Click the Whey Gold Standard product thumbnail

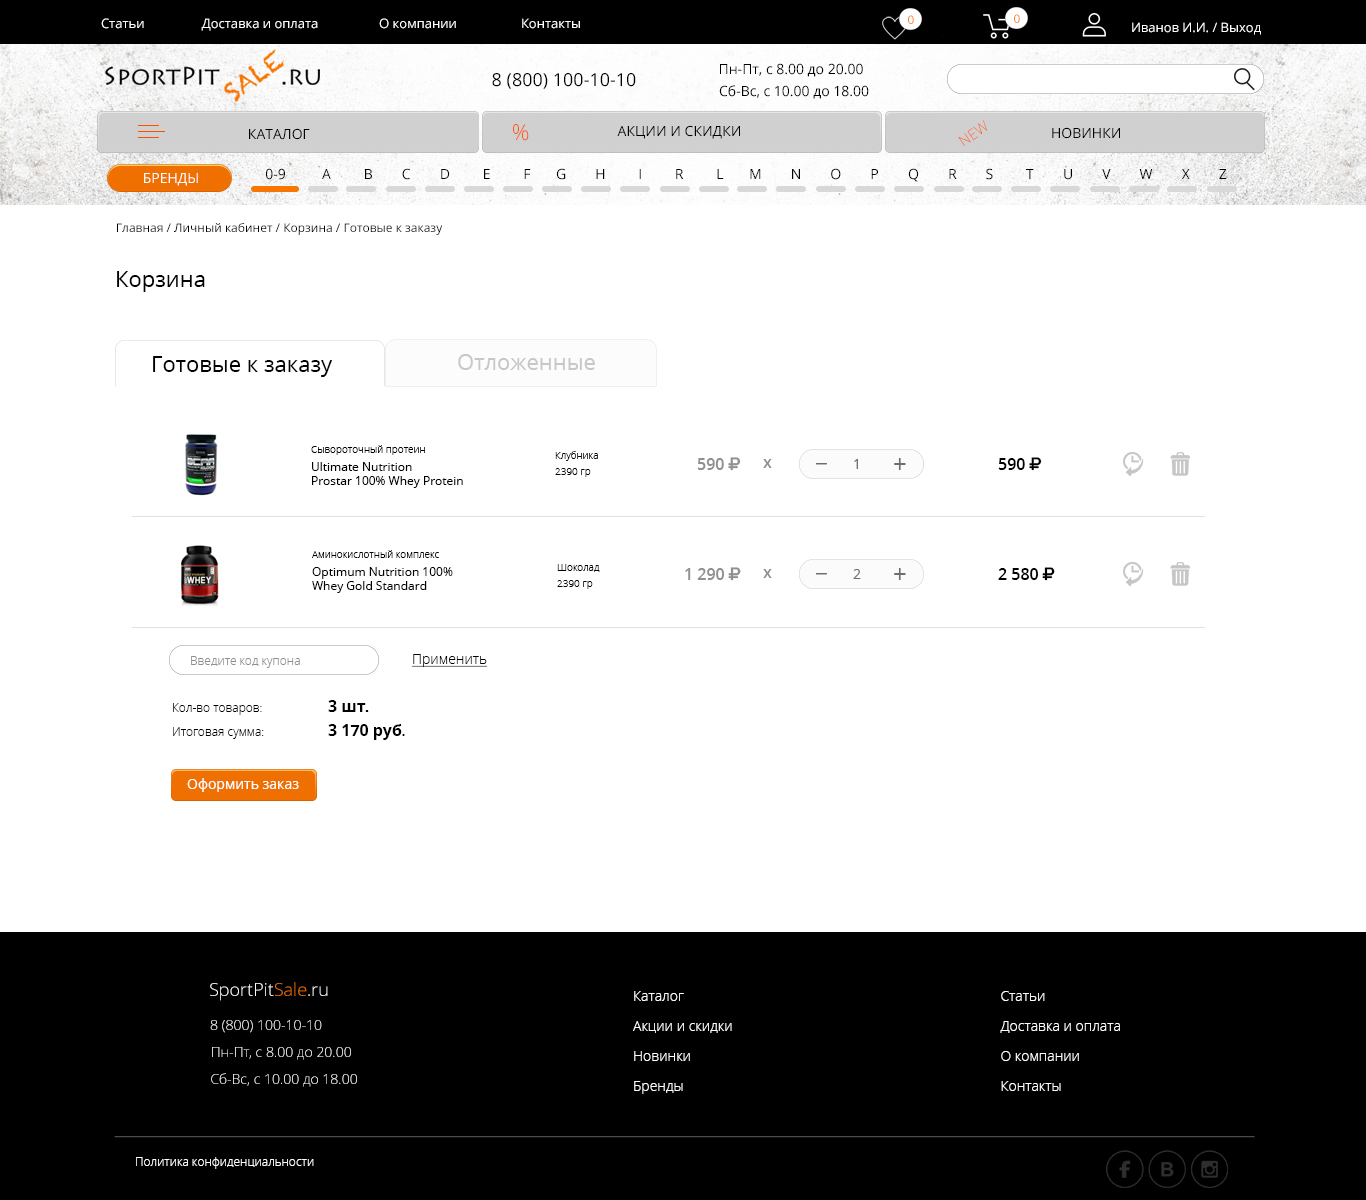click(x=199, y=574)
